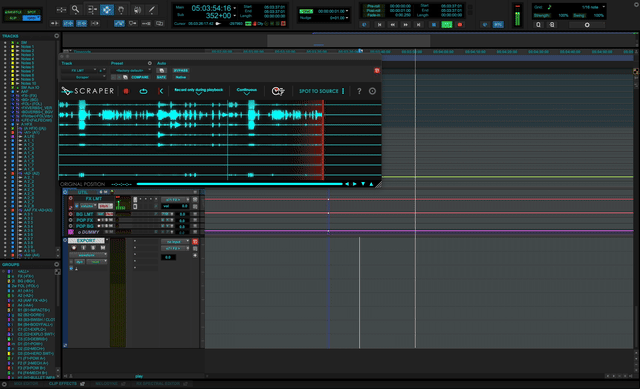The width and height of the screenshot is (640, 389).
Task: Select the Trim tool
Action: 92,9
